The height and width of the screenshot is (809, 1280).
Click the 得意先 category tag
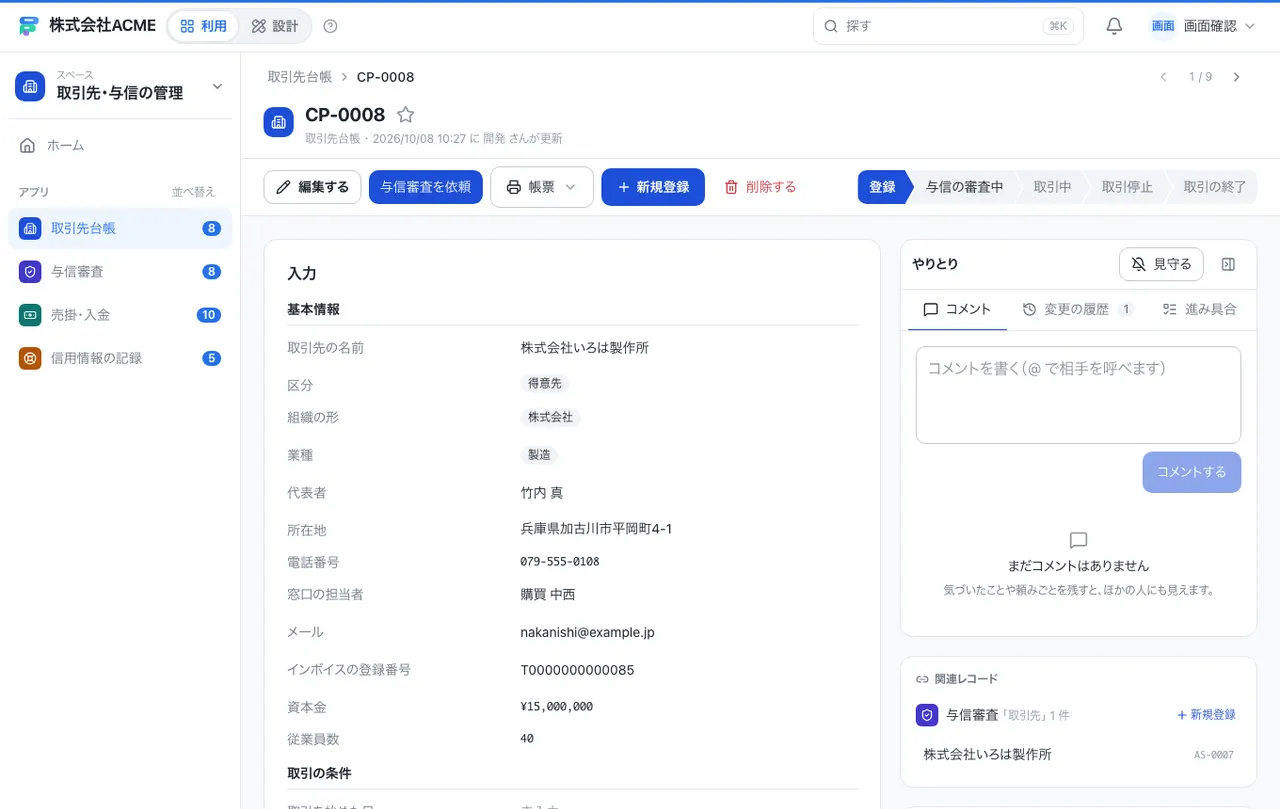tap(545, 383)
